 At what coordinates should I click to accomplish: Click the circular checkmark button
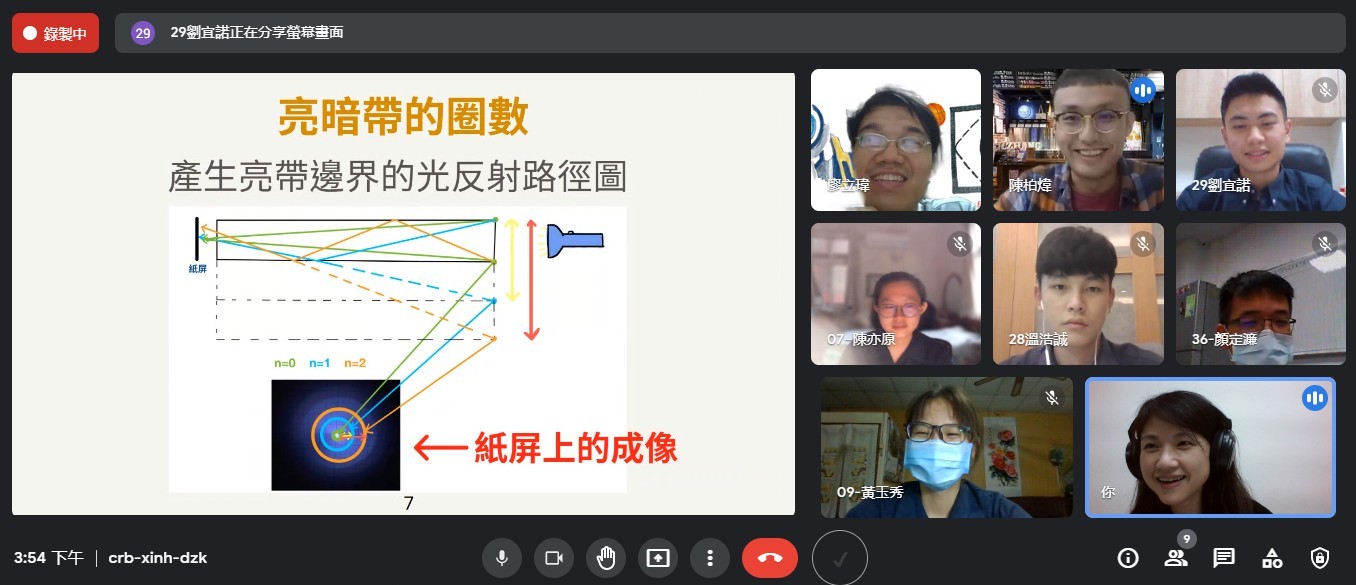[839, 558]
